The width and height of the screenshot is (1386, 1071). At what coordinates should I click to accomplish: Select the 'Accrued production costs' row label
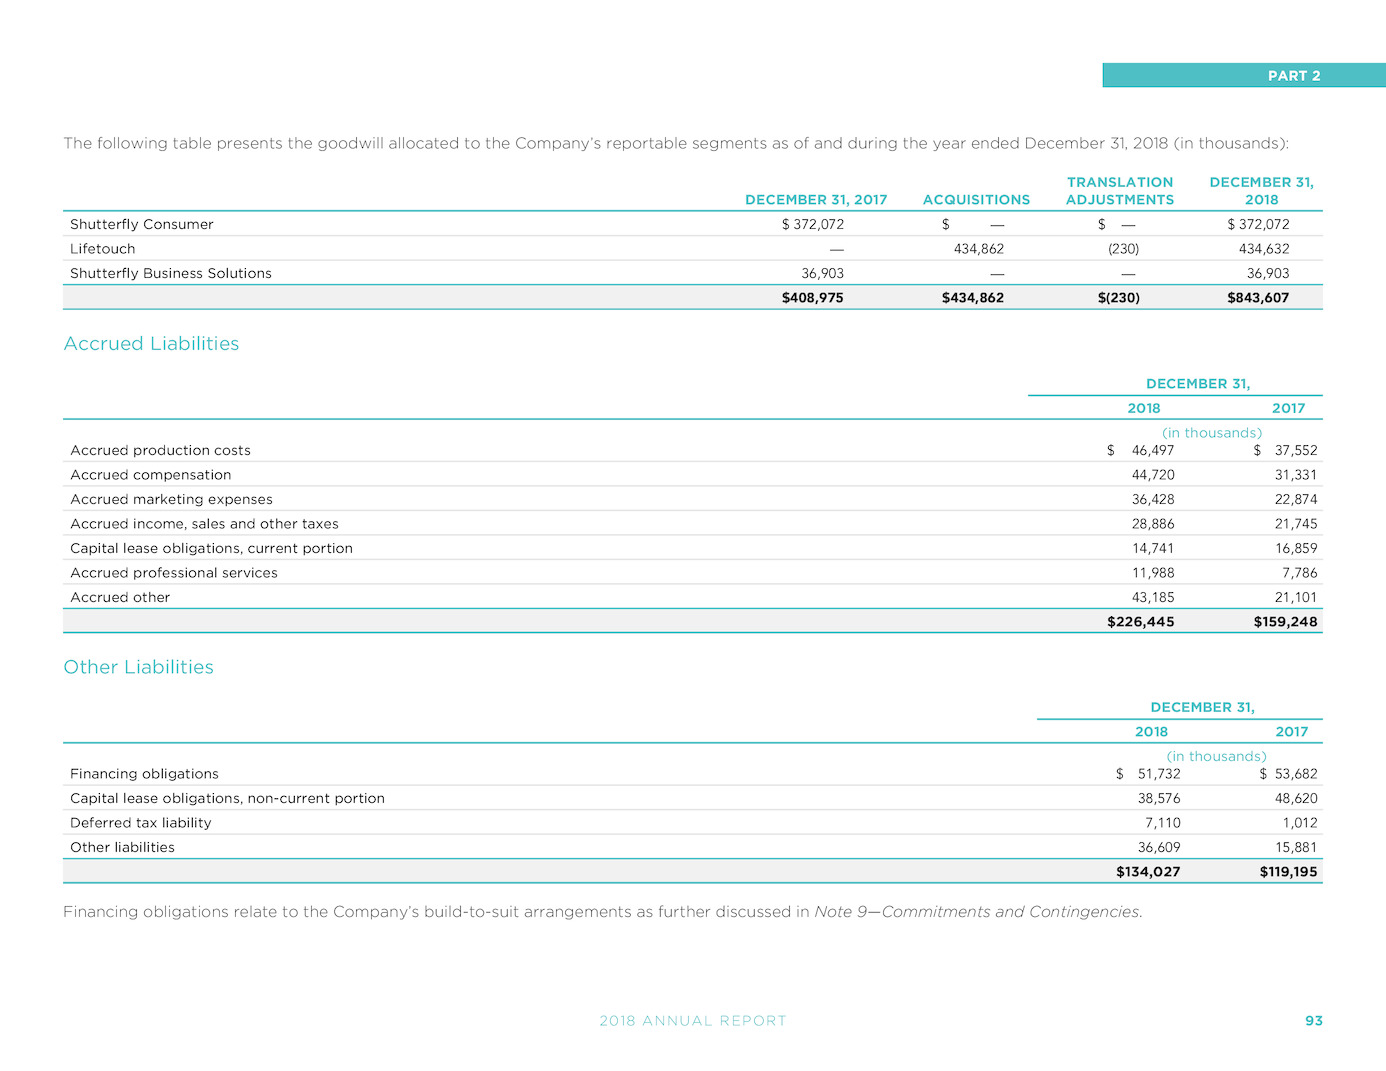pyautogui.click(x=160, y=450)
